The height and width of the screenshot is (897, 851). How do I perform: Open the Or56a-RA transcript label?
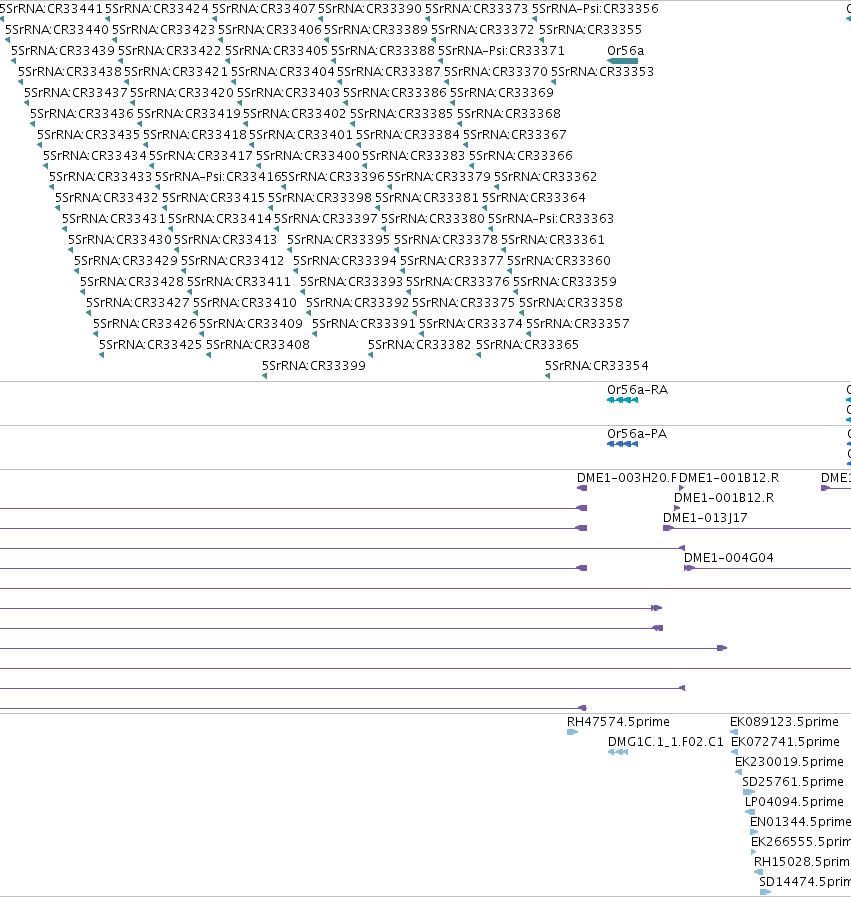tap(638, 390)
